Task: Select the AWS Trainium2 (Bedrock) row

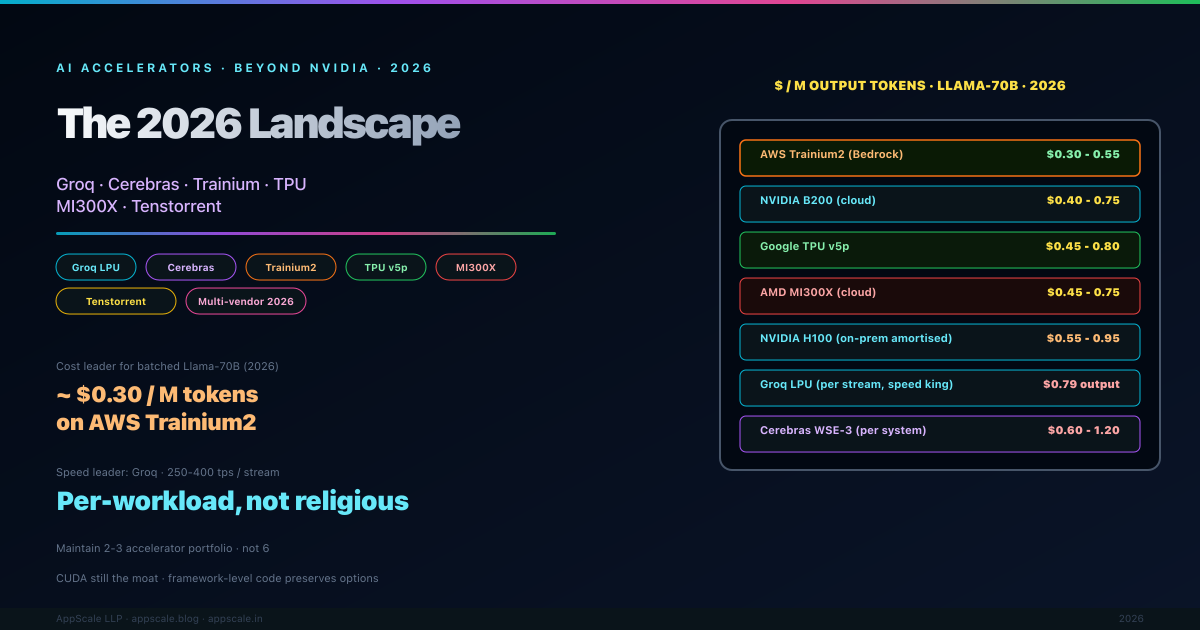Action: [x=939, y=158]
